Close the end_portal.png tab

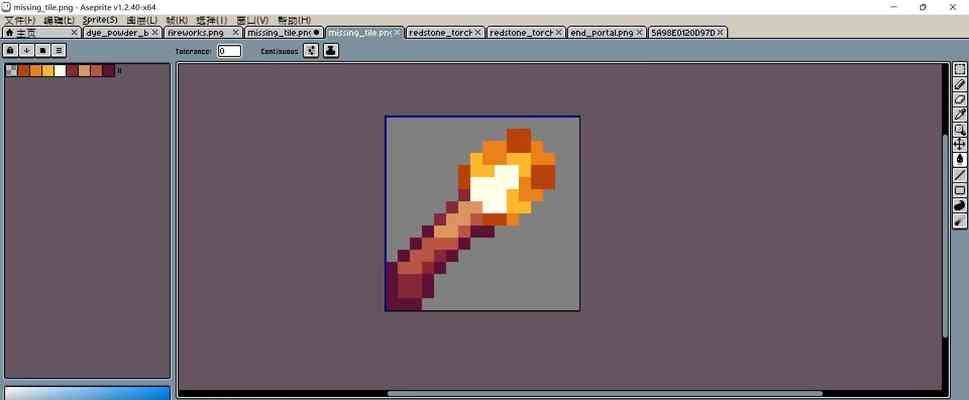click(x=640, y=32)
